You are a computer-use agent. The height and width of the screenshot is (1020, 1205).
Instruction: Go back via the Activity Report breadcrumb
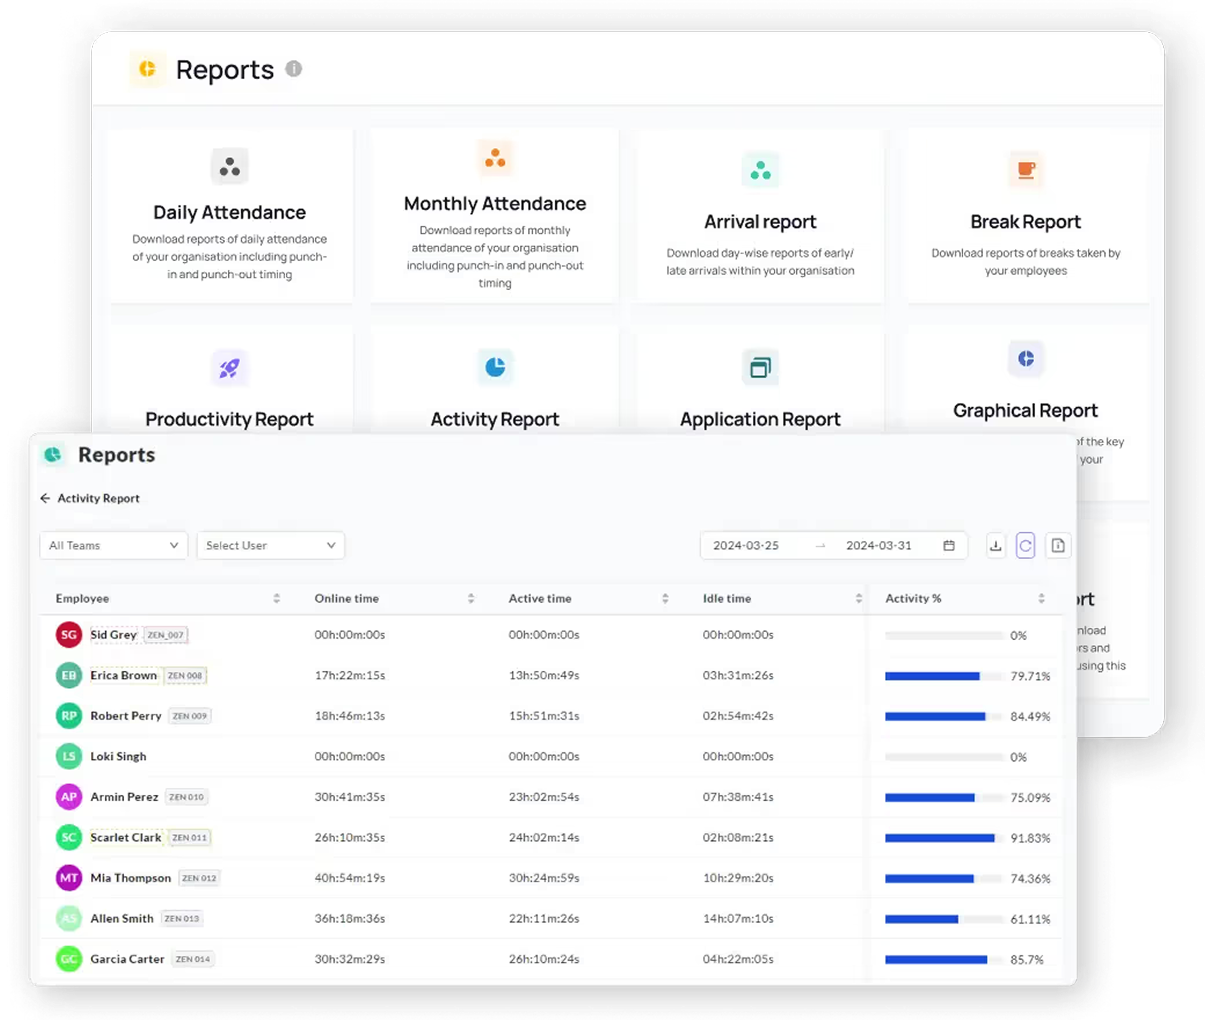(x=90, y=498)
